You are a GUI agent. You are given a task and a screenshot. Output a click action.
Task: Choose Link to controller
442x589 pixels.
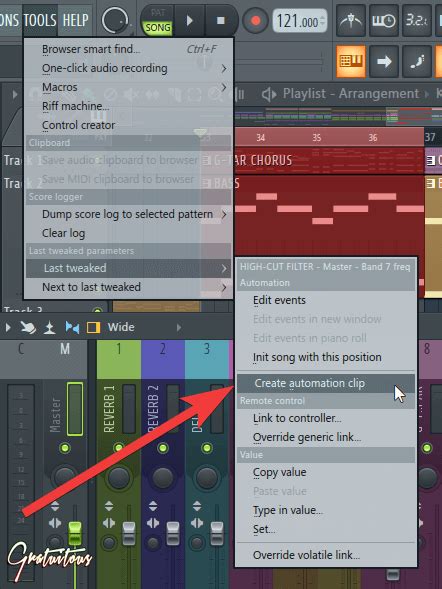tap(326, 418)
